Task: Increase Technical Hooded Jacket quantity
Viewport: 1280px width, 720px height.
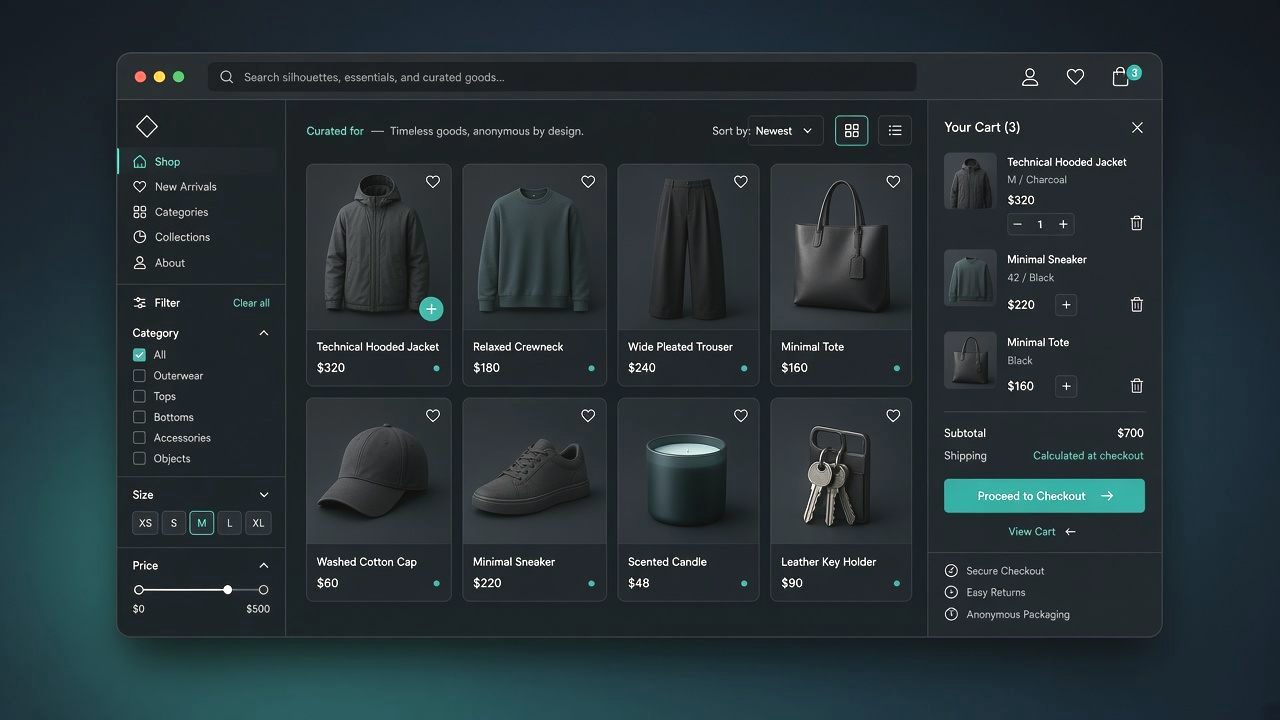Action: (1063, 224)
